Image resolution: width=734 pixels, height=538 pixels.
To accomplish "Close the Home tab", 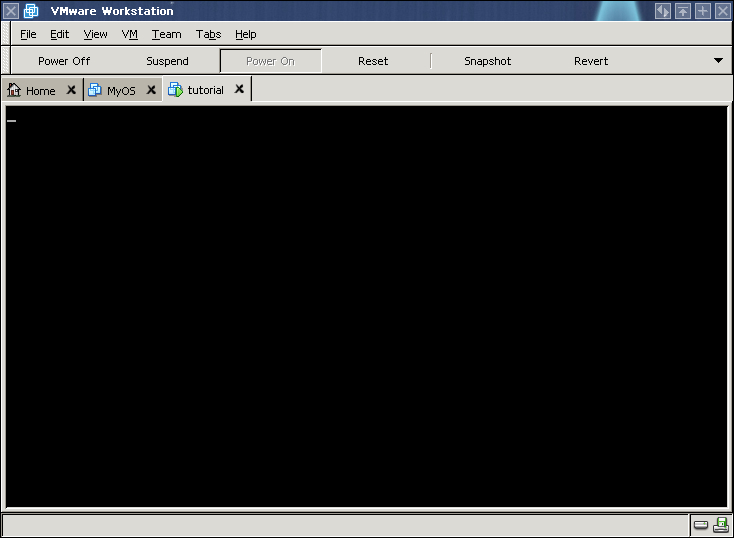I will pos(71,89).
